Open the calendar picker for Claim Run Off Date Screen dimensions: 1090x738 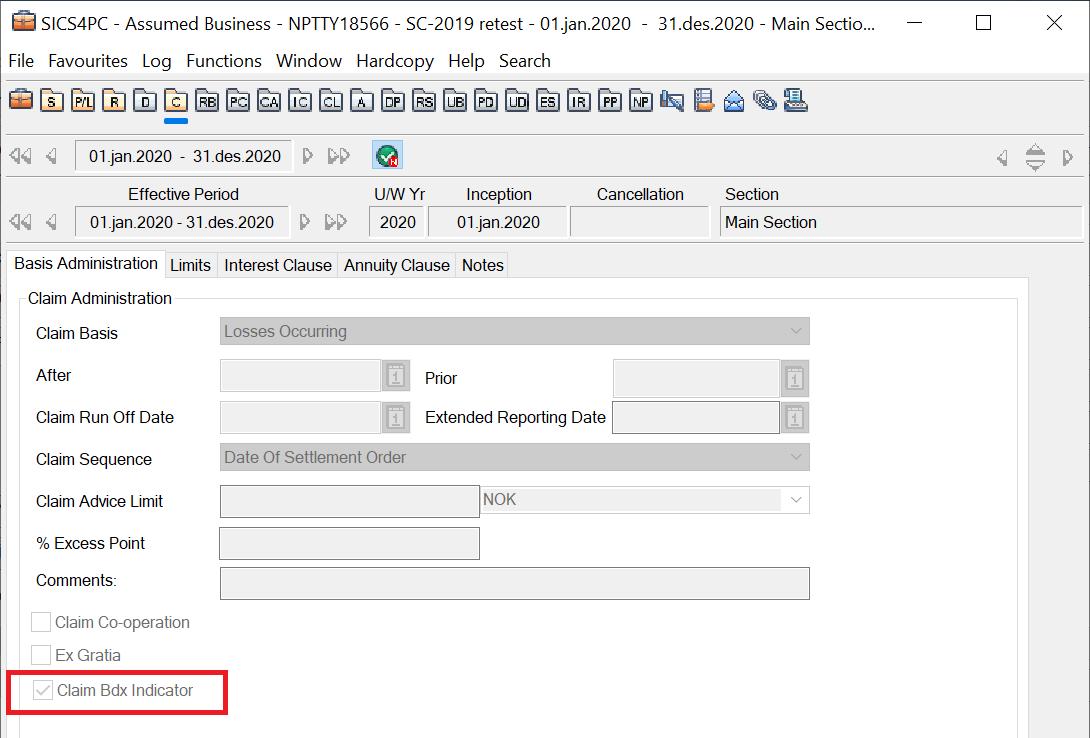[396, 417]
